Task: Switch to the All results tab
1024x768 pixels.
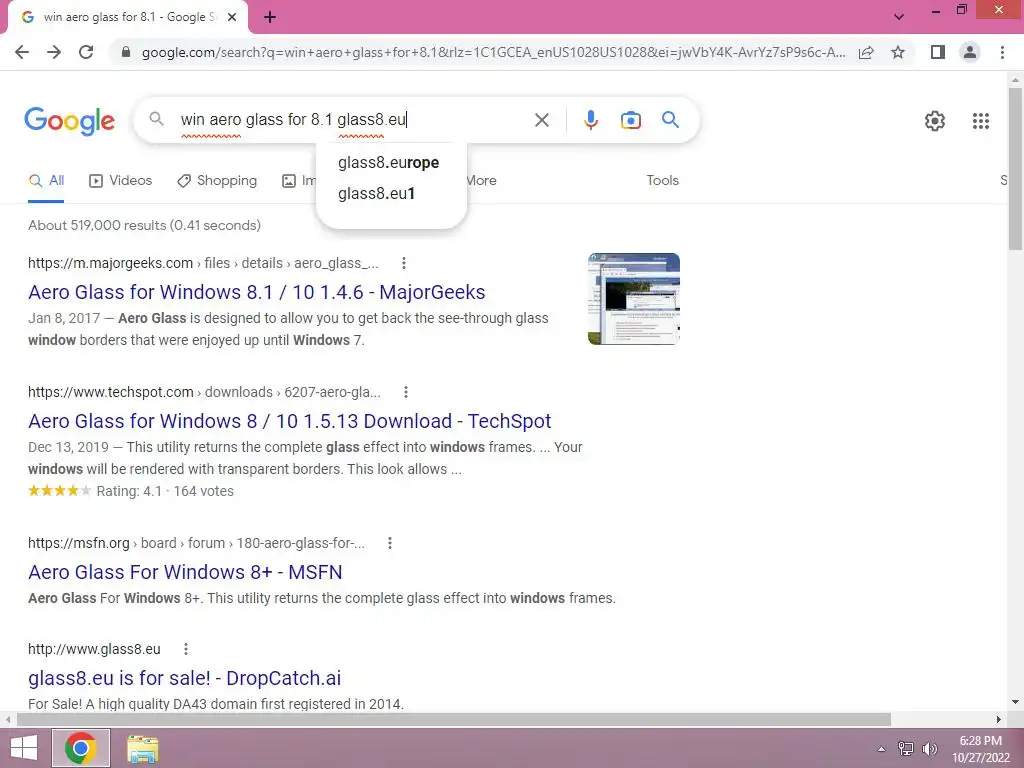Action: (46, 181)
